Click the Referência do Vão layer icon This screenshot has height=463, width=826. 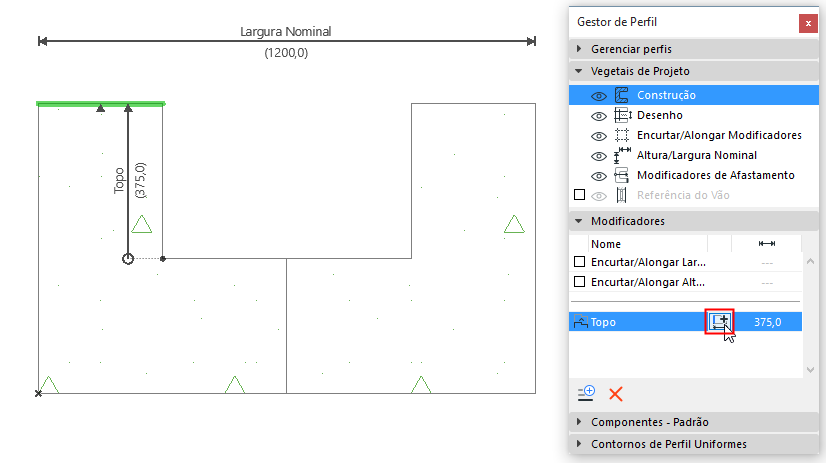(x=622, y=195)
